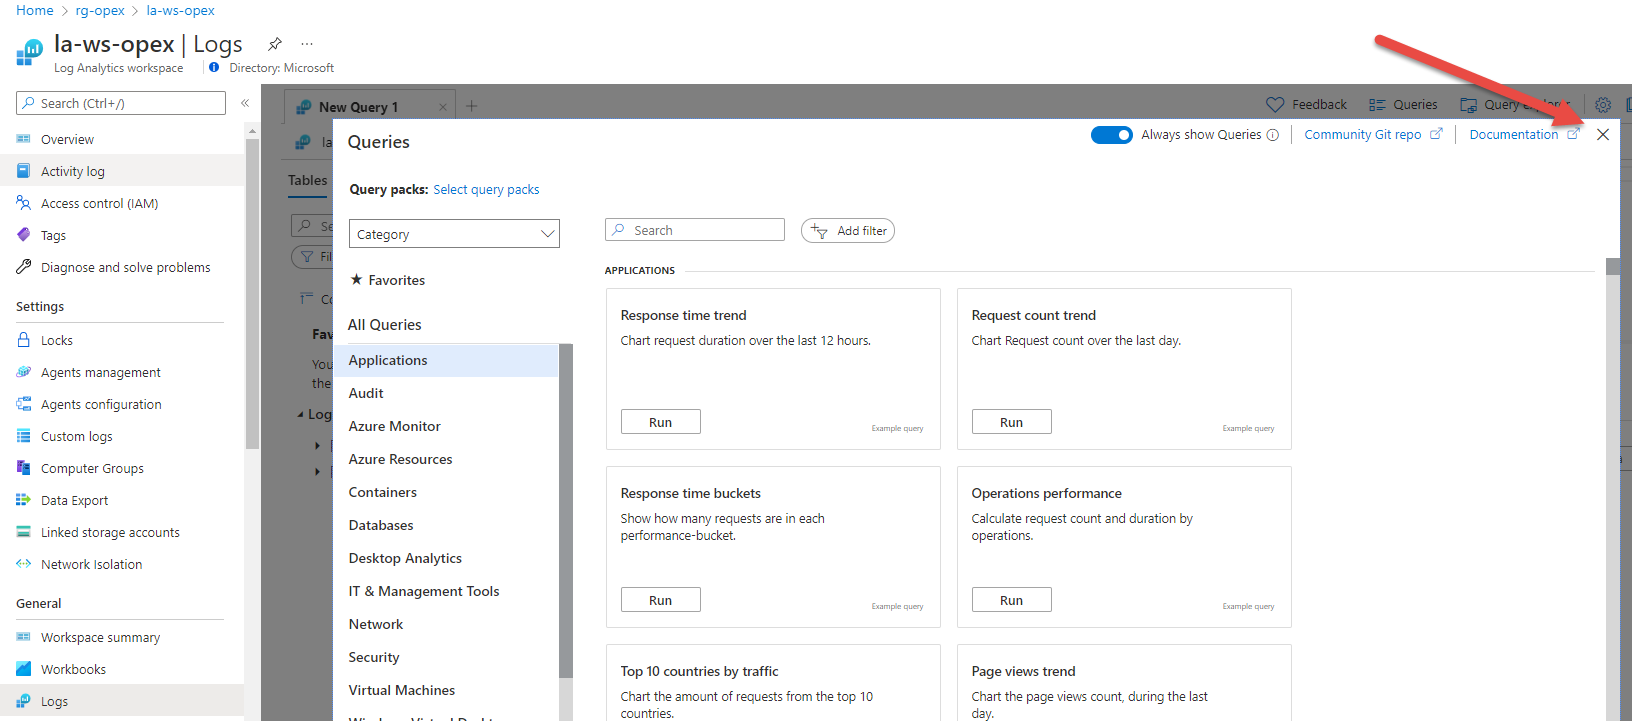Image resolution: width=1632 pixels, height=721 pixels.
Task: Select the Applications category
Action: [446, 360]
